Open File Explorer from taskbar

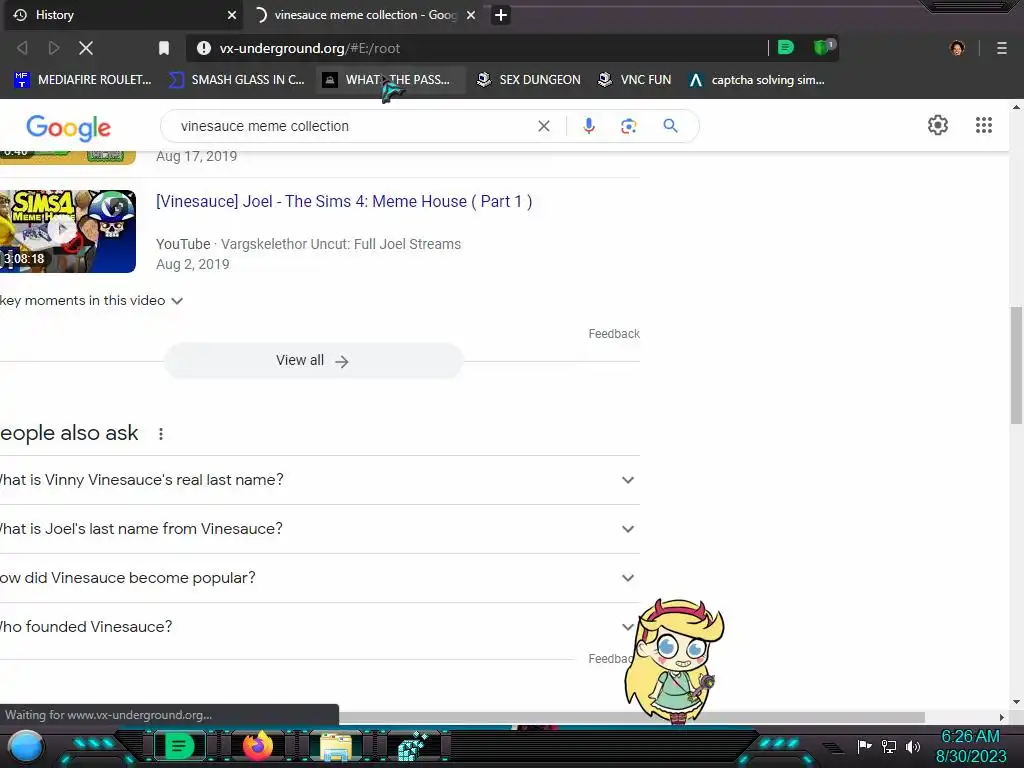coord(336,746)
